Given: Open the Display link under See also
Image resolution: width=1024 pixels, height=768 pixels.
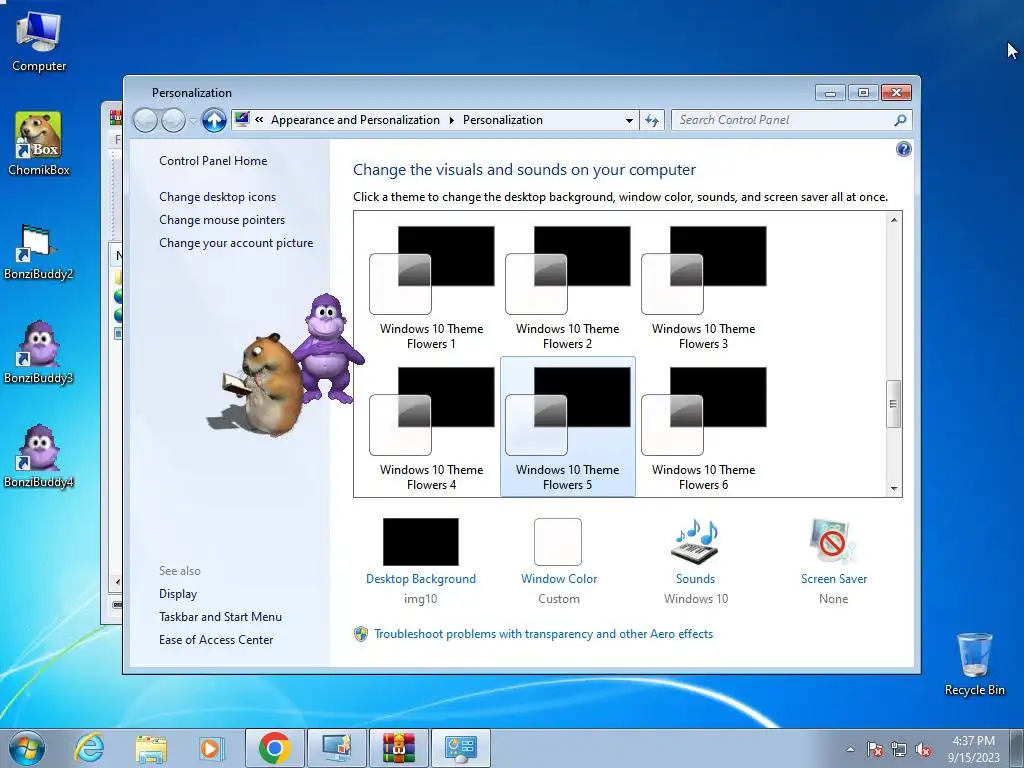Looking at the screenshot, I should click(x=178, y=594).
